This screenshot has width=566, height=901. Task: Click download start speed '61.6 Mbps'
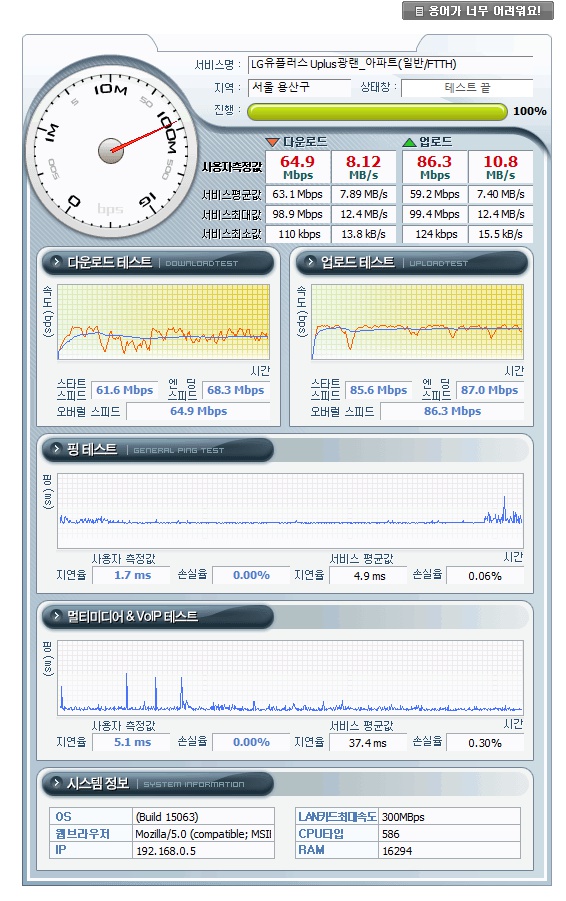125,390
